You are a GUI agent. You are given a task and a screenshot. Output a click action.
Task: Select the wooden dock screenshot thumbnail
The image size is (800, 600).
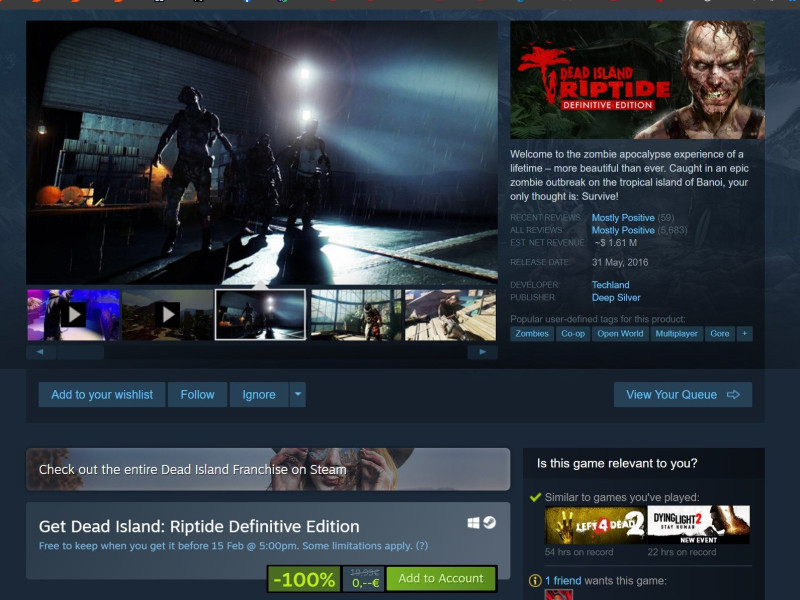[451, 315]
